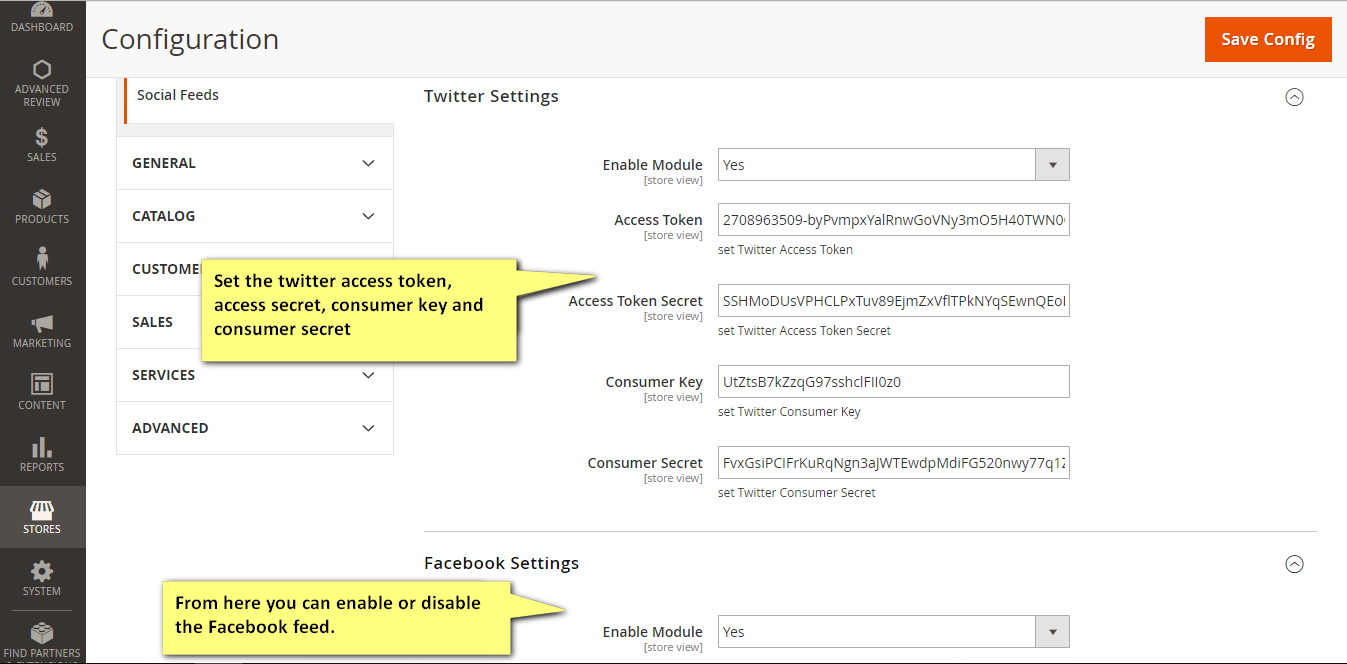The image size is (1347, 664).
Task: Click the set Twitter Access Token link
Action: pyautogui.click(x=785, y=249)
